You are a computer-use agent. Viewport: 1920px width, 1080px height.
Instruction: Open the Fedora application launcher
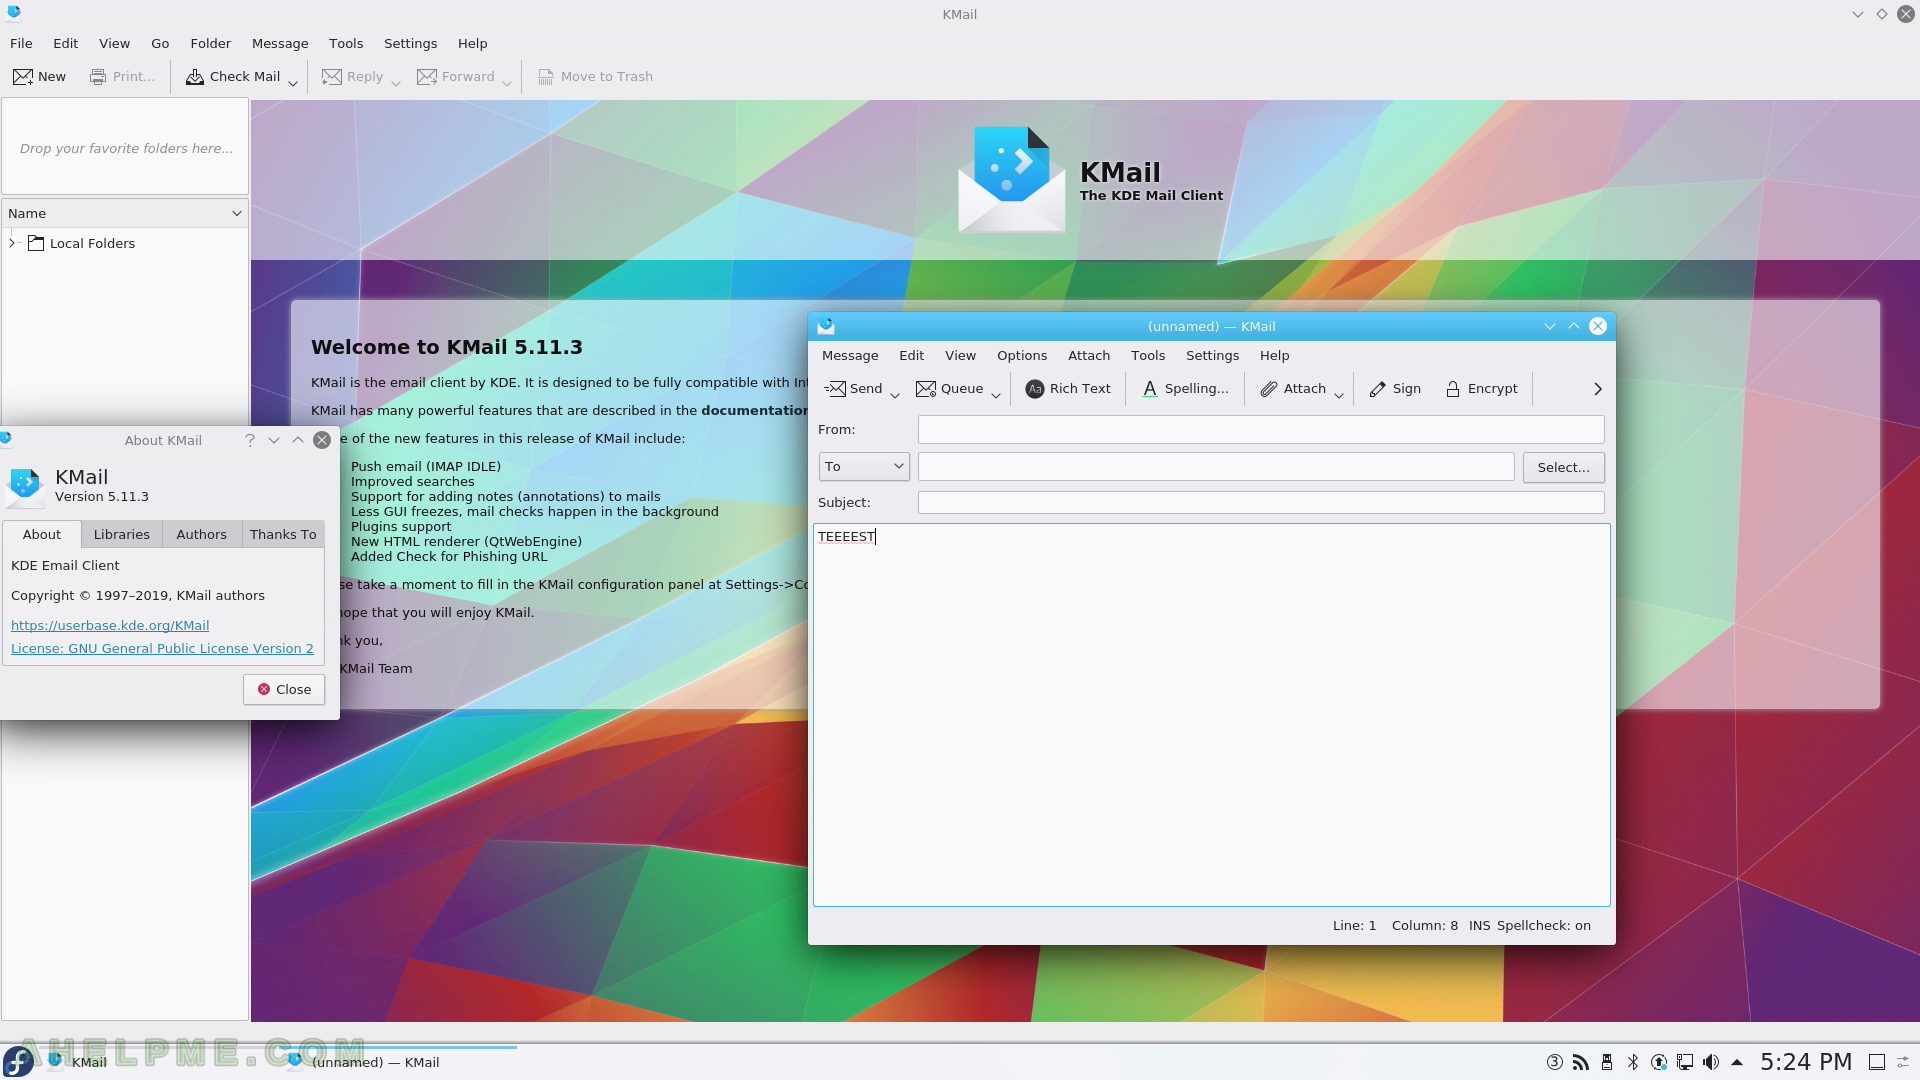[18, 1062]
